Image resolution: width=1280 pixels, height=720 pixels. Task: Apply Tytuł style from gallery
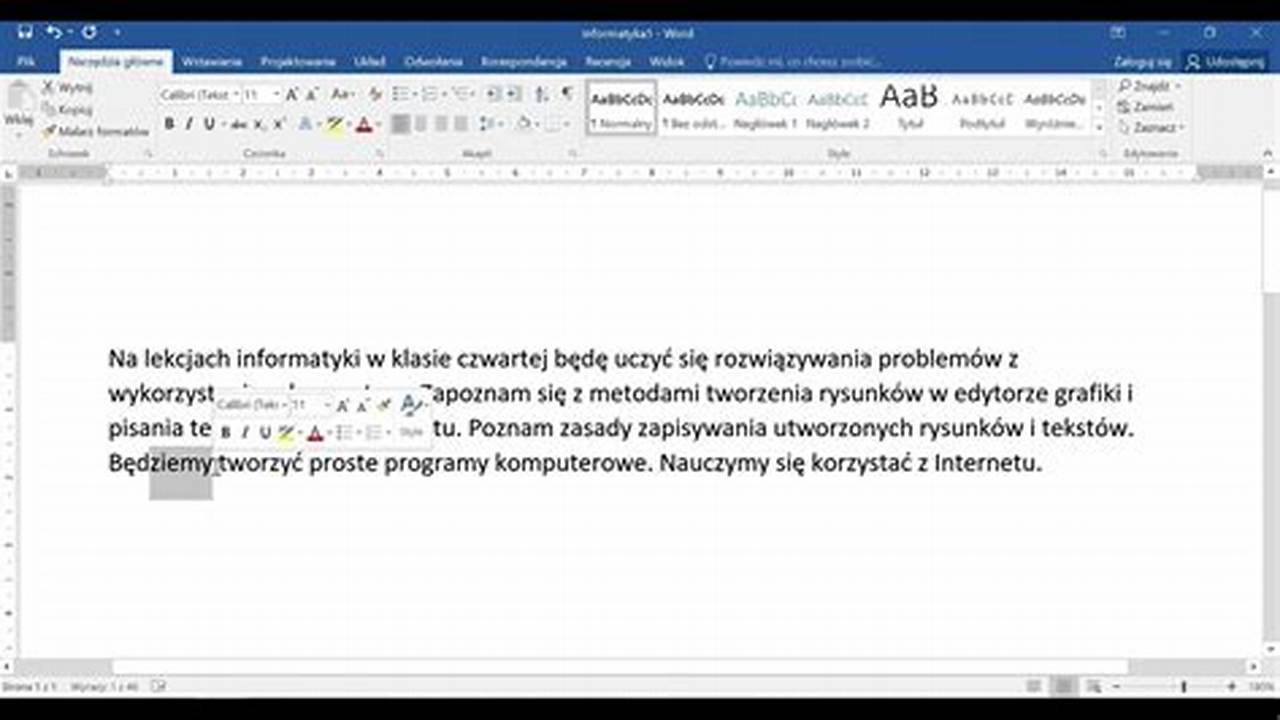pos(909,108)
